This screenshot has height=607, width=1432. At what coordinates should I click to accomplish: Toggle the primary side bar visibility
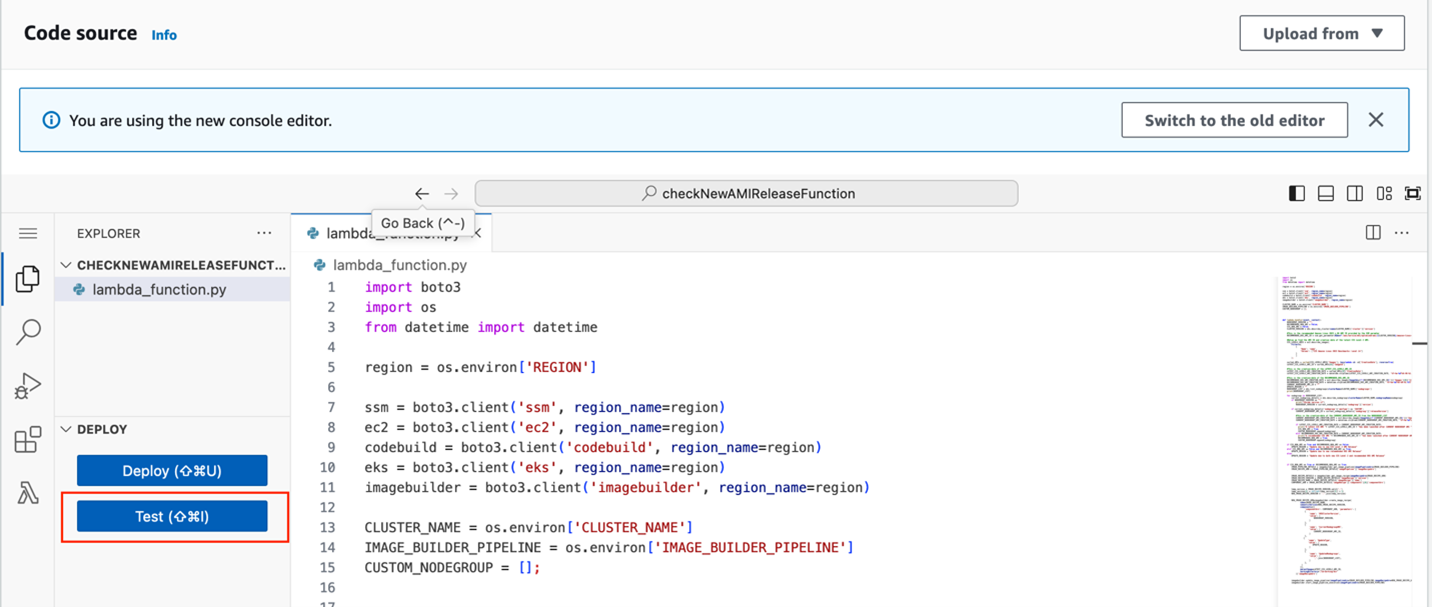(x=1297, y=193)
